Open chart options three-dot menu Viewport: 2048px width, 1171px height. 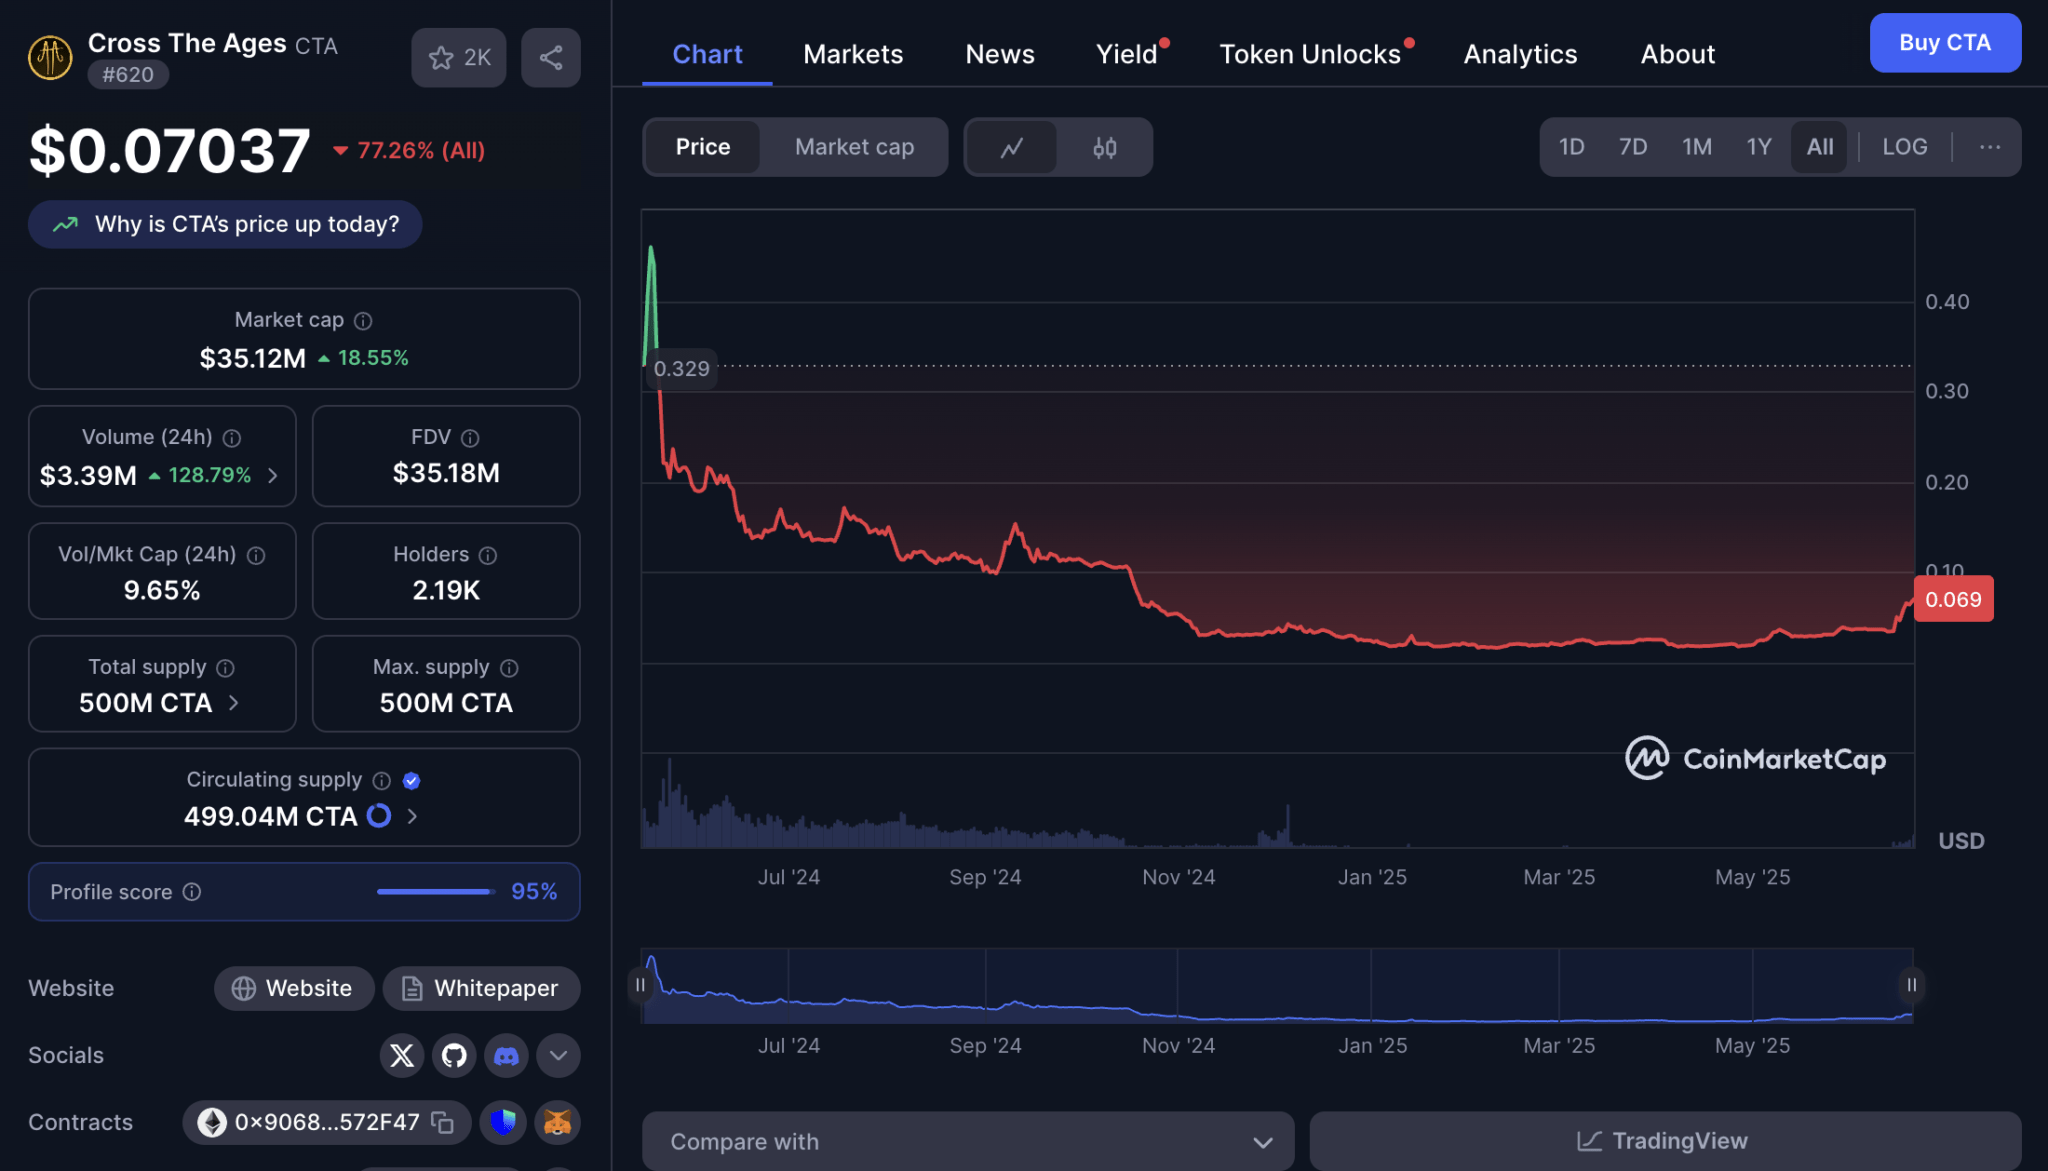(x=1990, y=147)
